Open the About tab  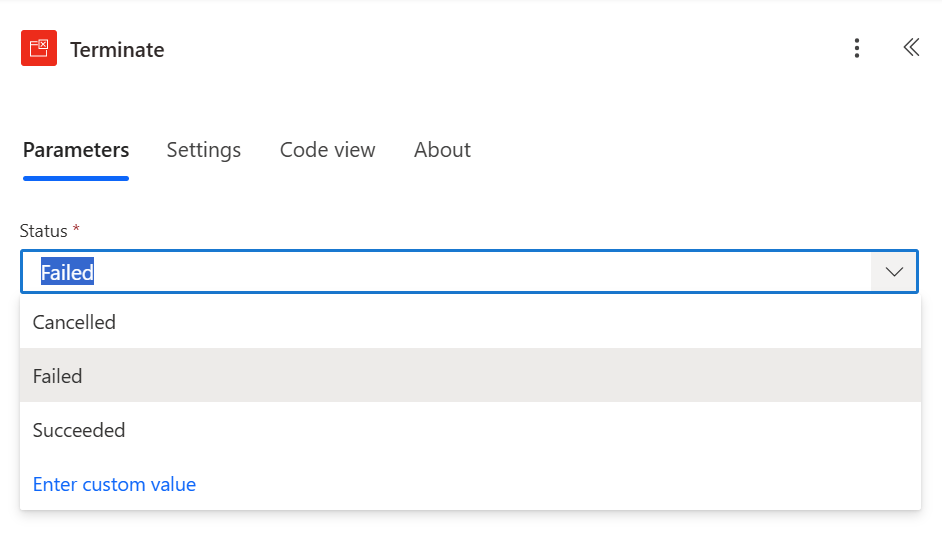click(442, 150)
